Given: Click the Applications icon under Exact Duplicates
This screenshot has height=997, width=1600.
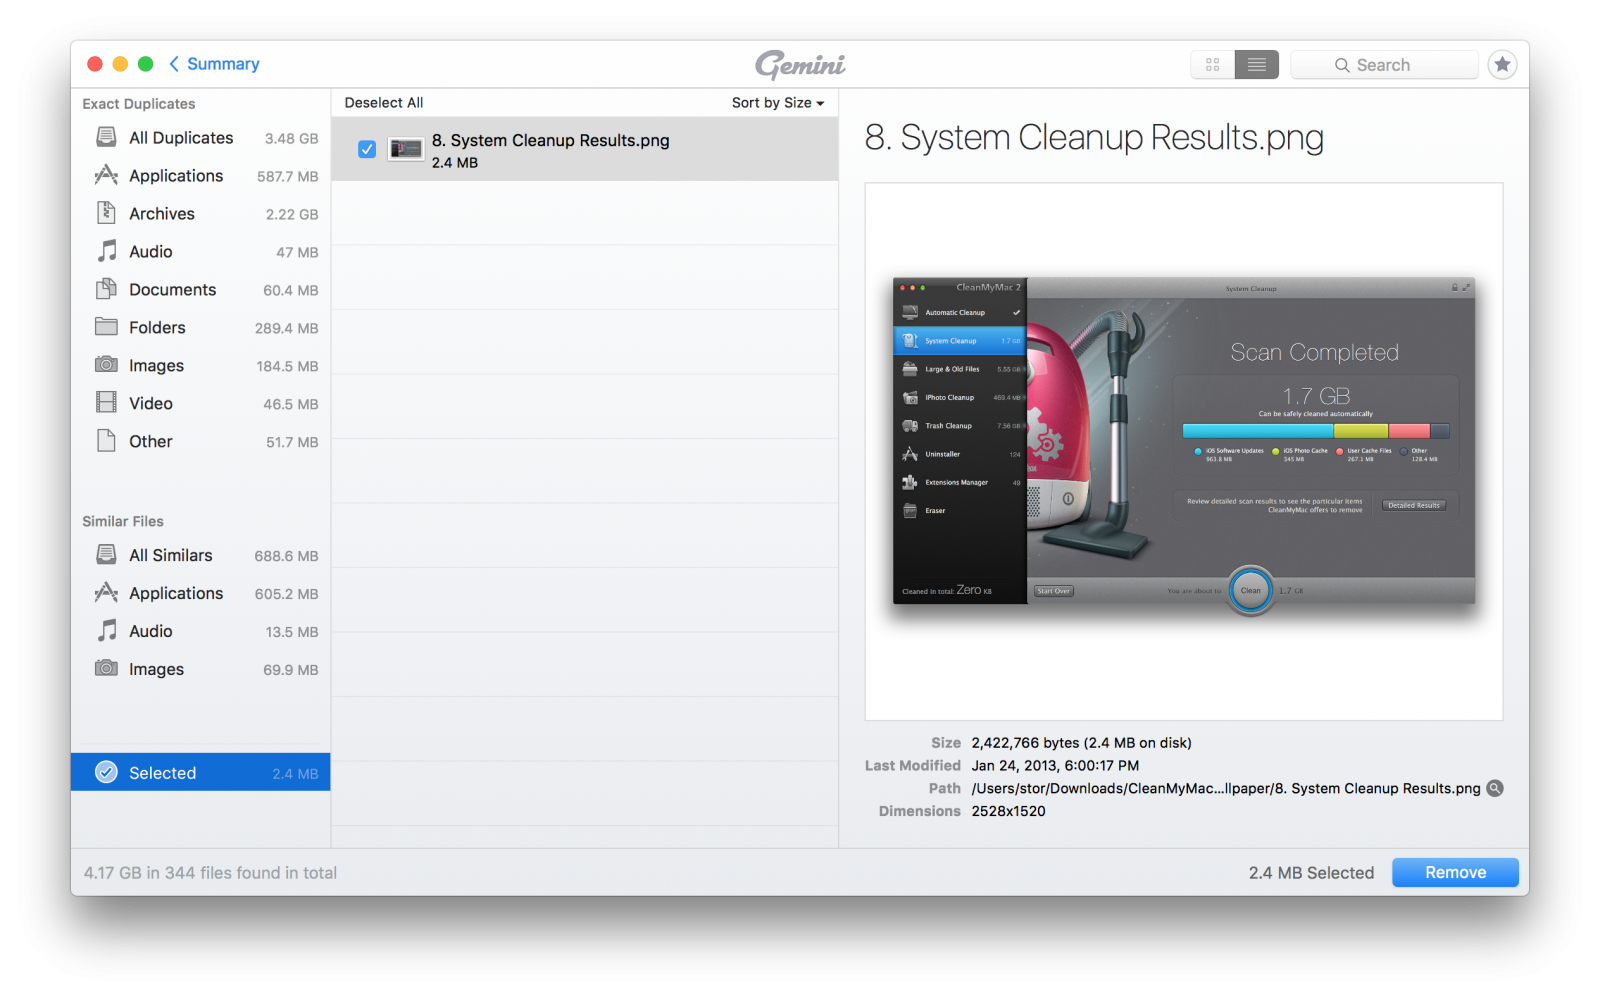Looking at the screenshot, I should point(106,175).
